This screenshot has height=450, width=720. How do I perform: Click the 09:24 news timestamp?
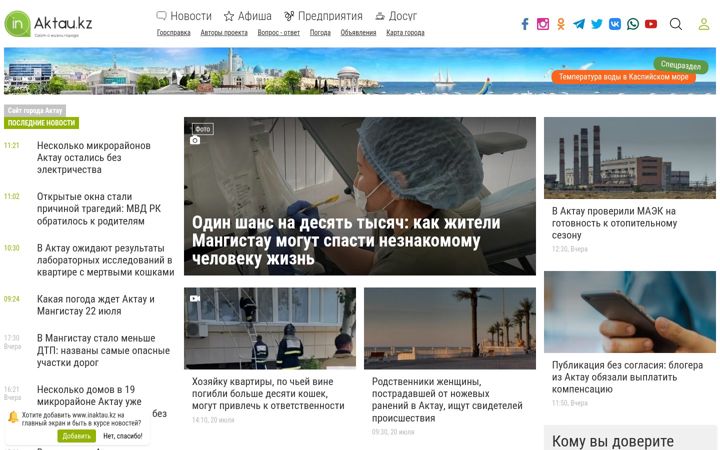click(12, 299)
